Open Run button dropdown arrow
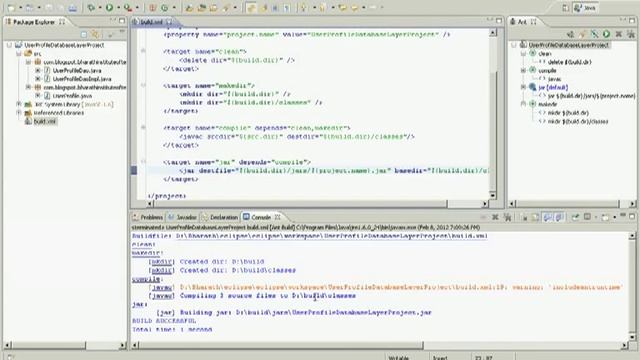Viewport: 640px width, 360px height. point(118,7)
